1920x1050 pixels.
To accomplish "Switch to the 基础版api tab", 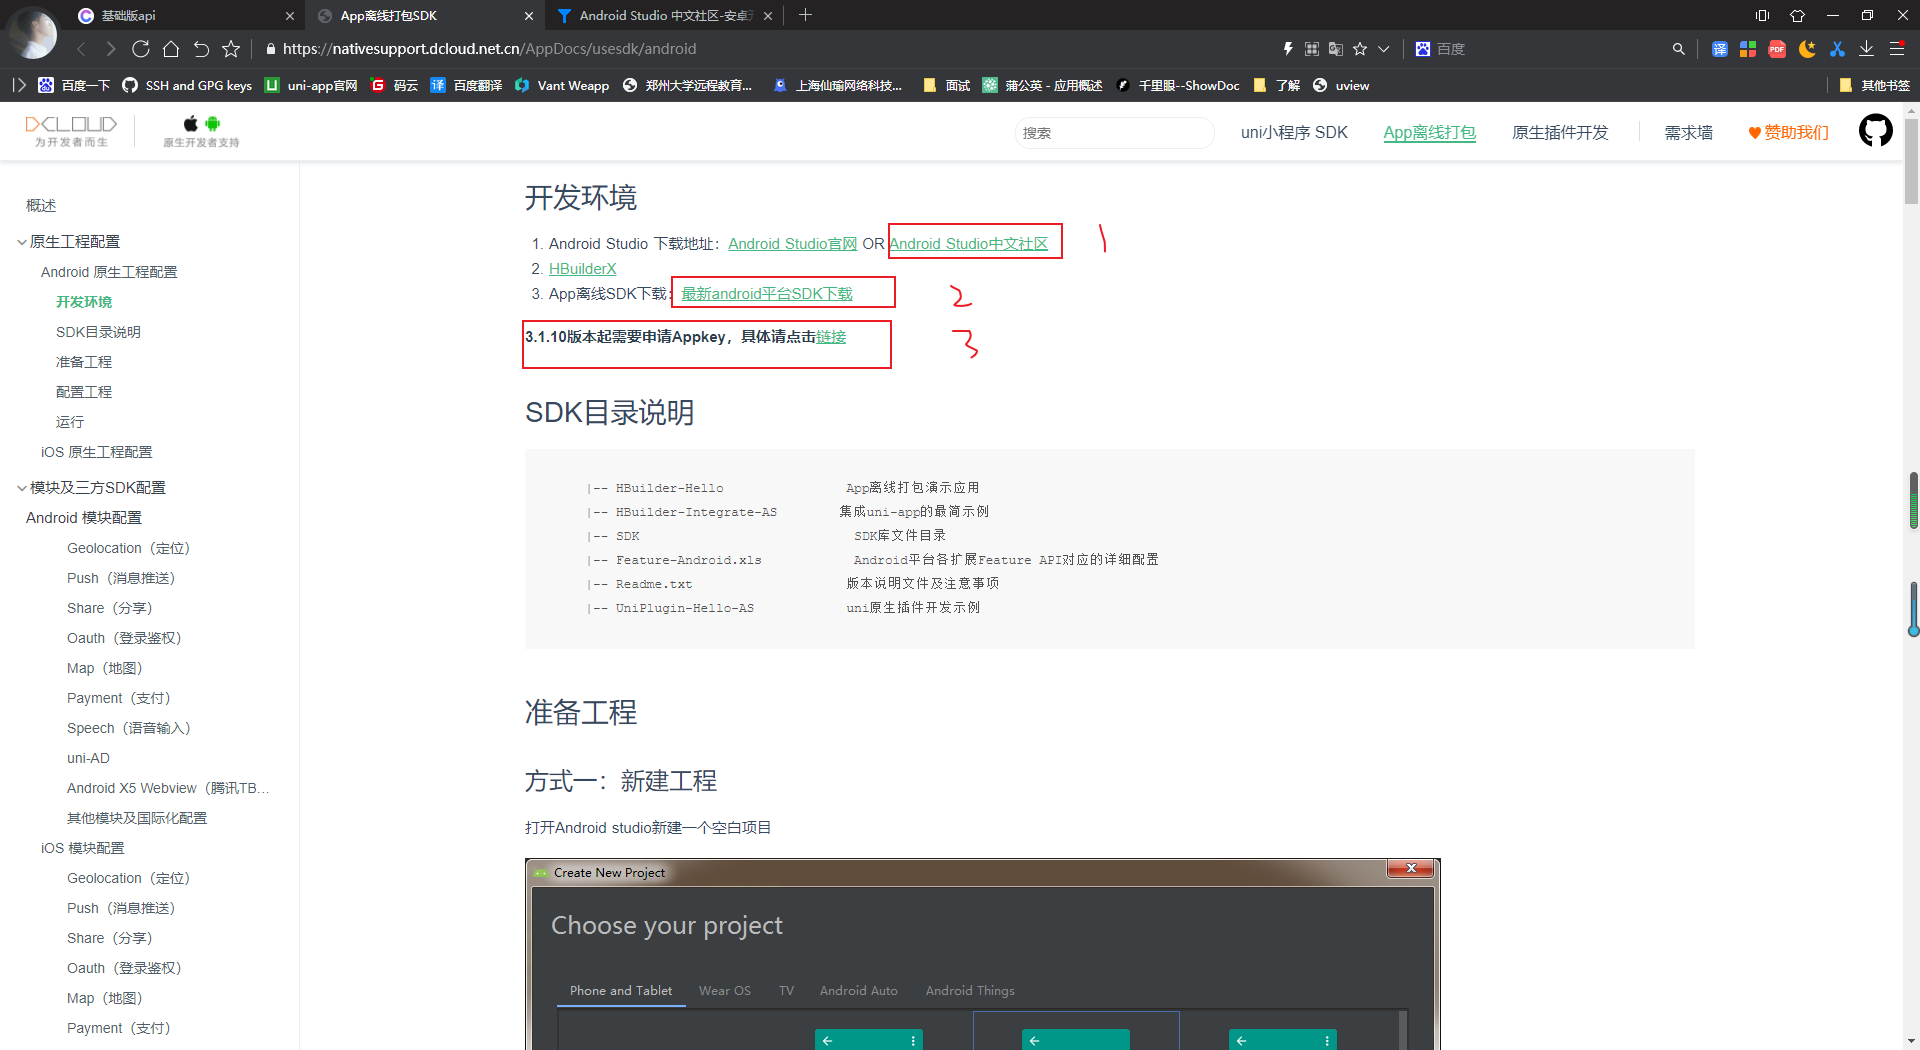I will [185, 15].
